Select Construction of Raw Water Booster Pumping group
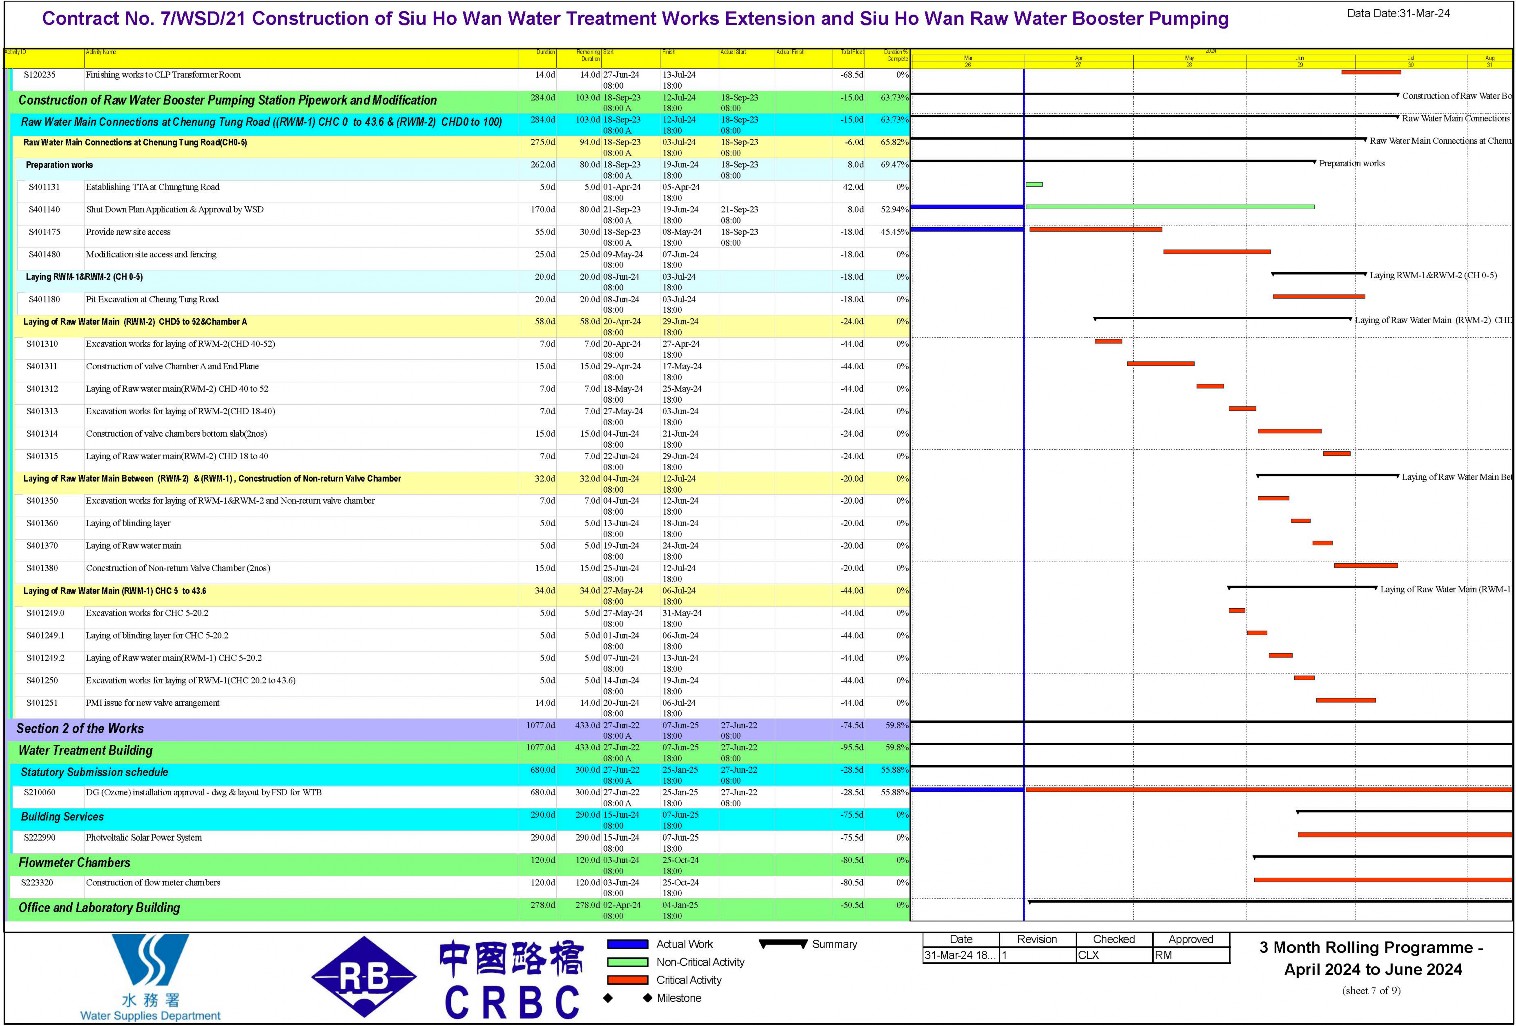Image resolution: width=1516 pixels, height=1026 pixels. pyautogui.click(x=460, y=100)
